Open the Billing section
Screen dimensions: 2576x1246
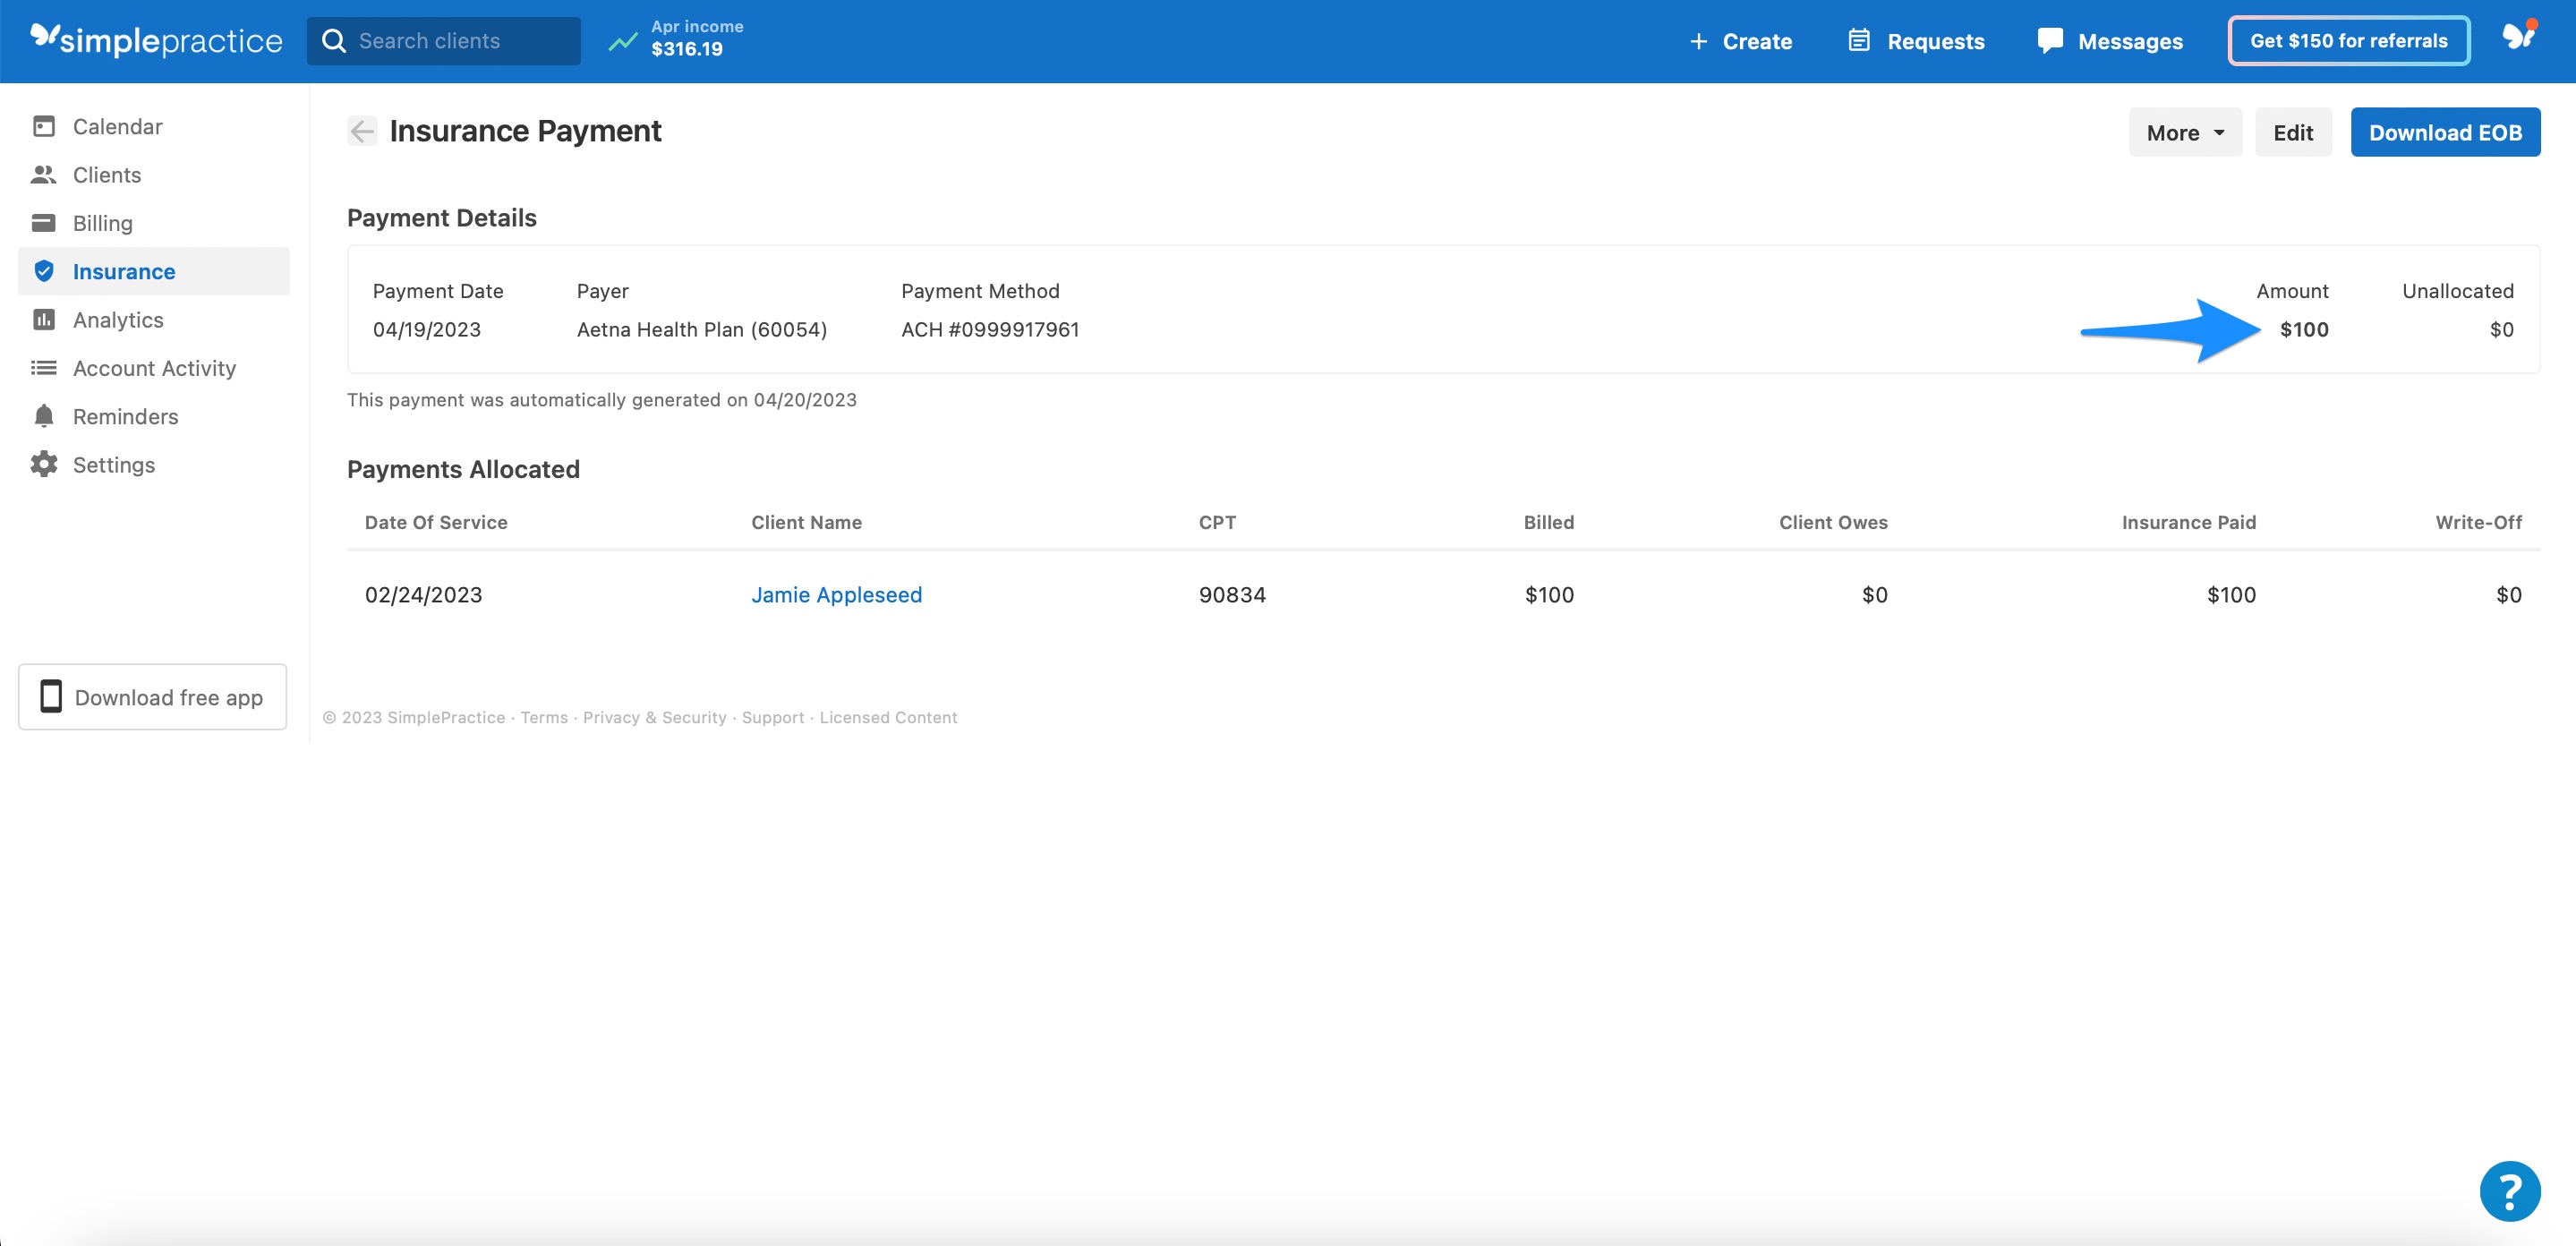(x=102, y=222)
